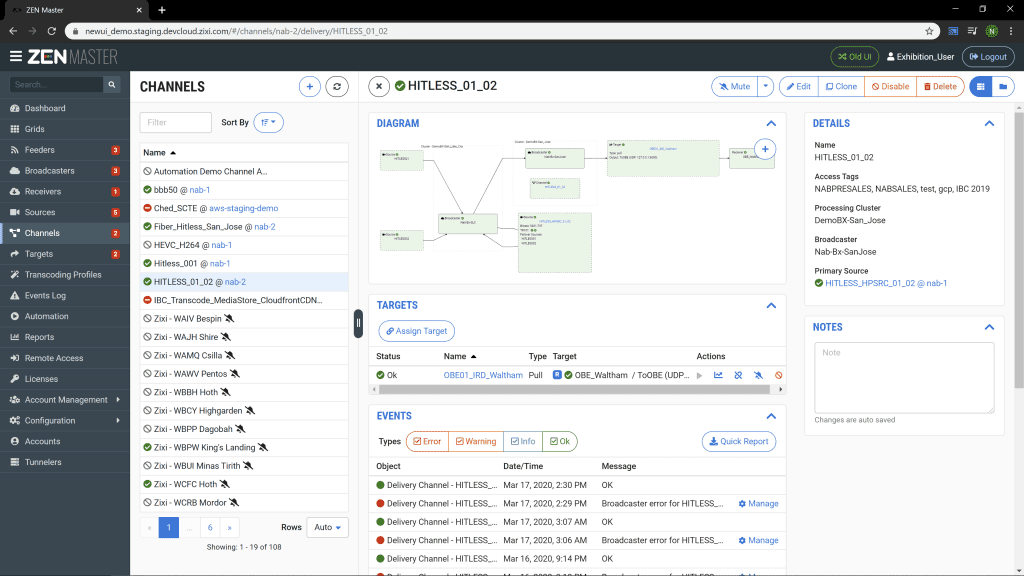The height and width of the screenshot is (576, 1024).
Task: Collapse the Notes section
Action: 989,327
